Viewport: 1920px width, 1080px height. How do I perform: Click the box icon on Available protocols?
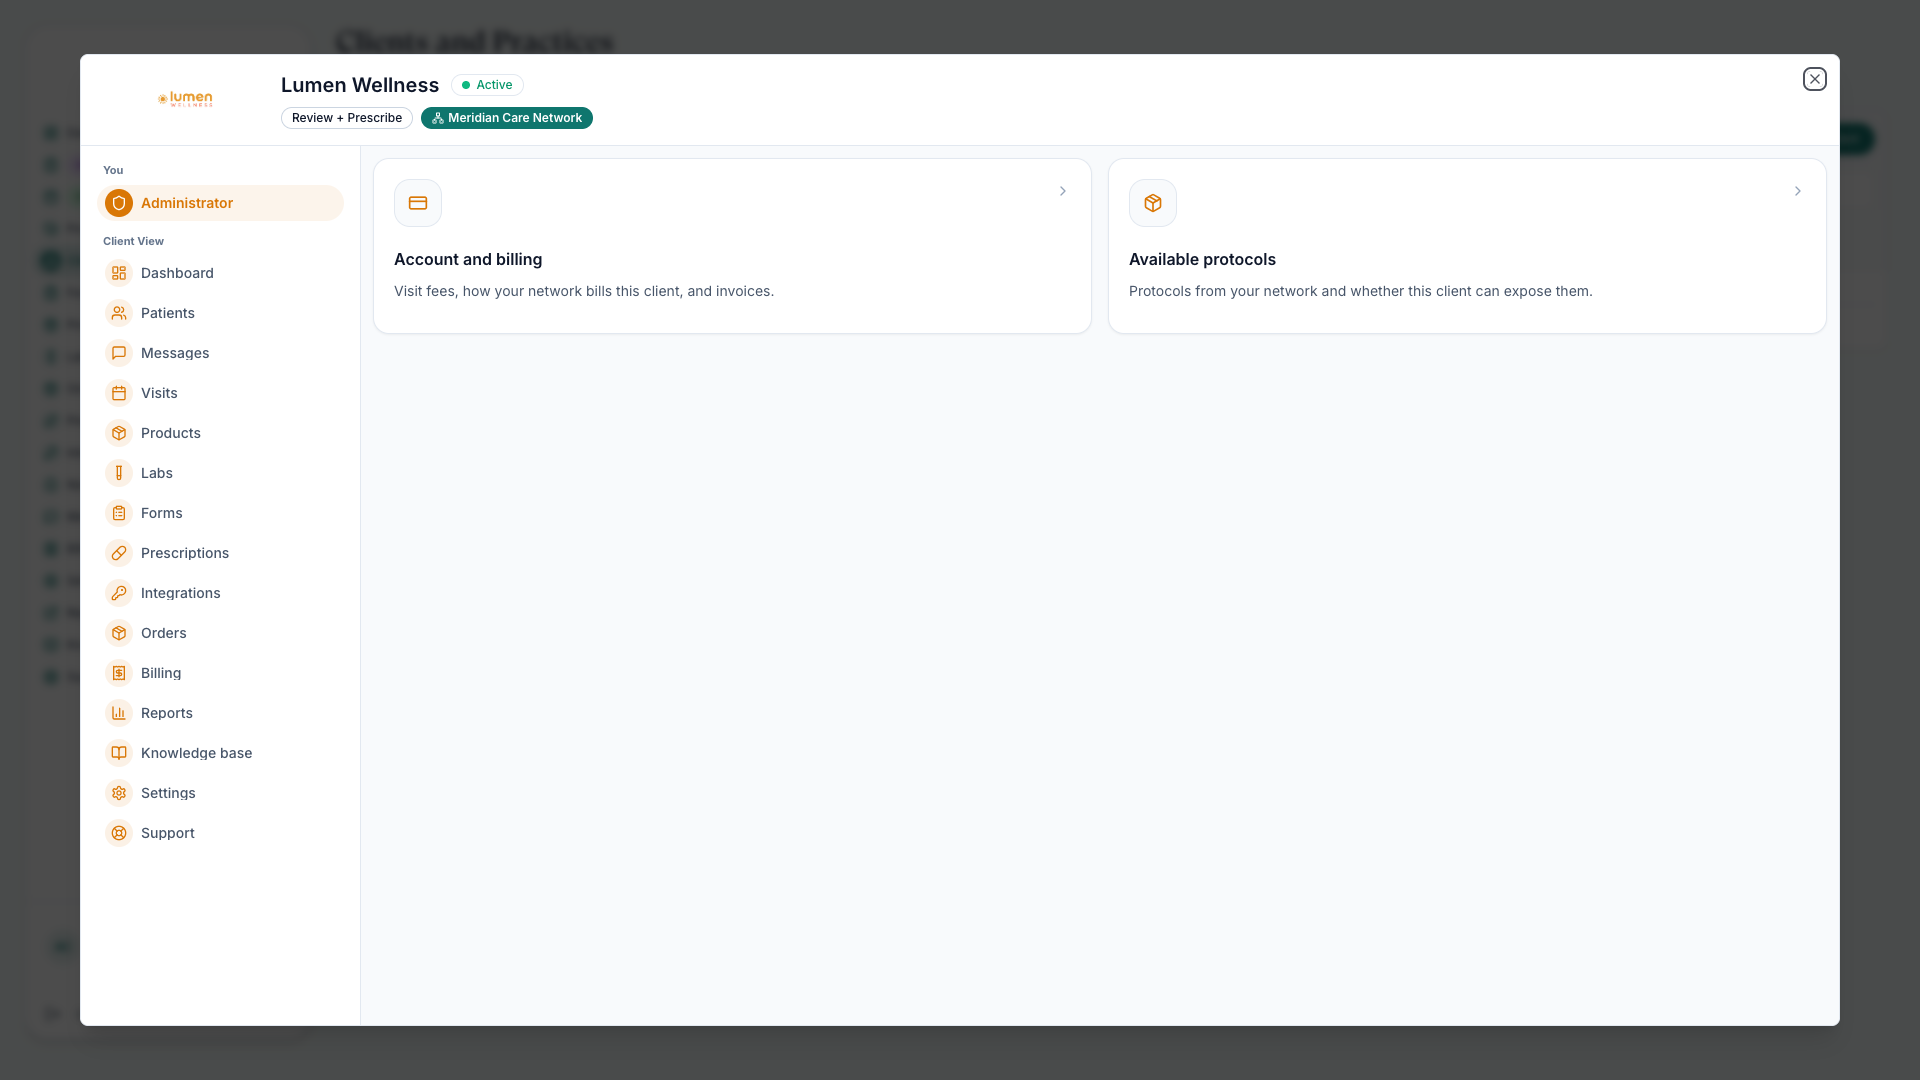pos(1153,203)
